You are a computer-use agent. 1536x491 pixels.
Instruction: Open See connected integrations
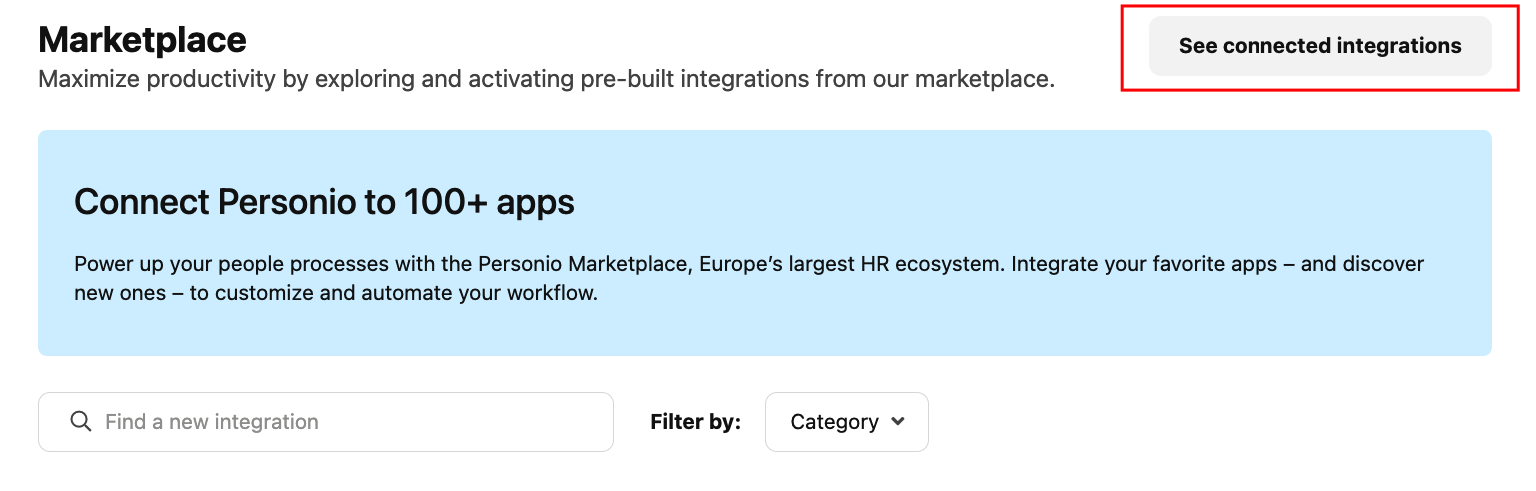[1320, 46]
